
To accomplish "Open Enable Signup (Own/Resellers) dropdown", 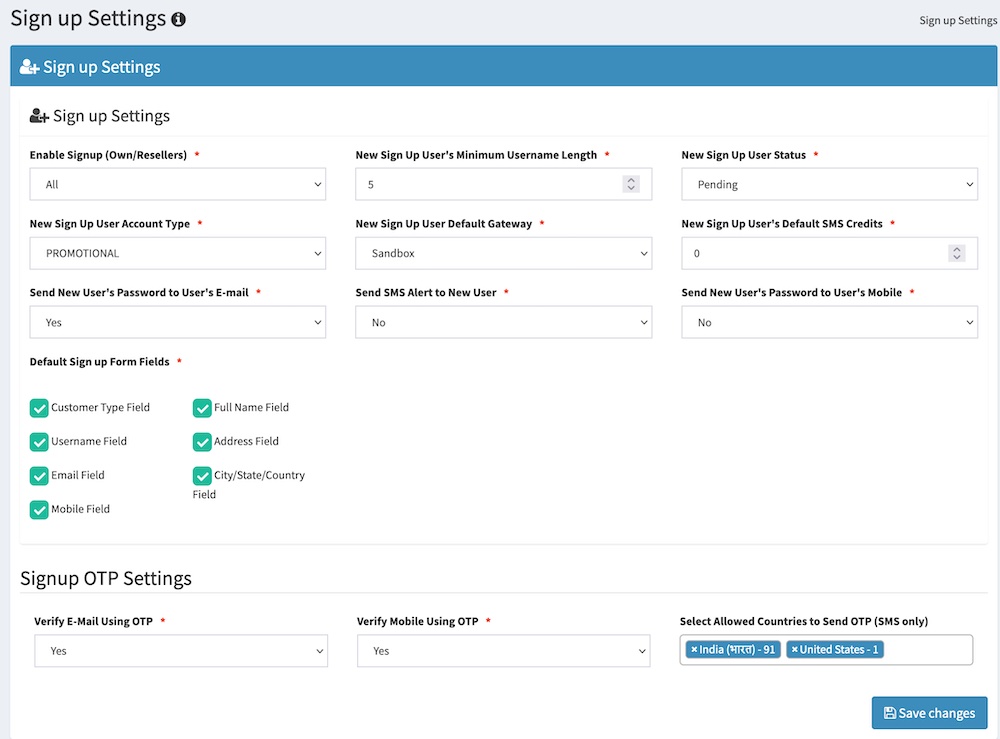I will click(x=177, y=184).
